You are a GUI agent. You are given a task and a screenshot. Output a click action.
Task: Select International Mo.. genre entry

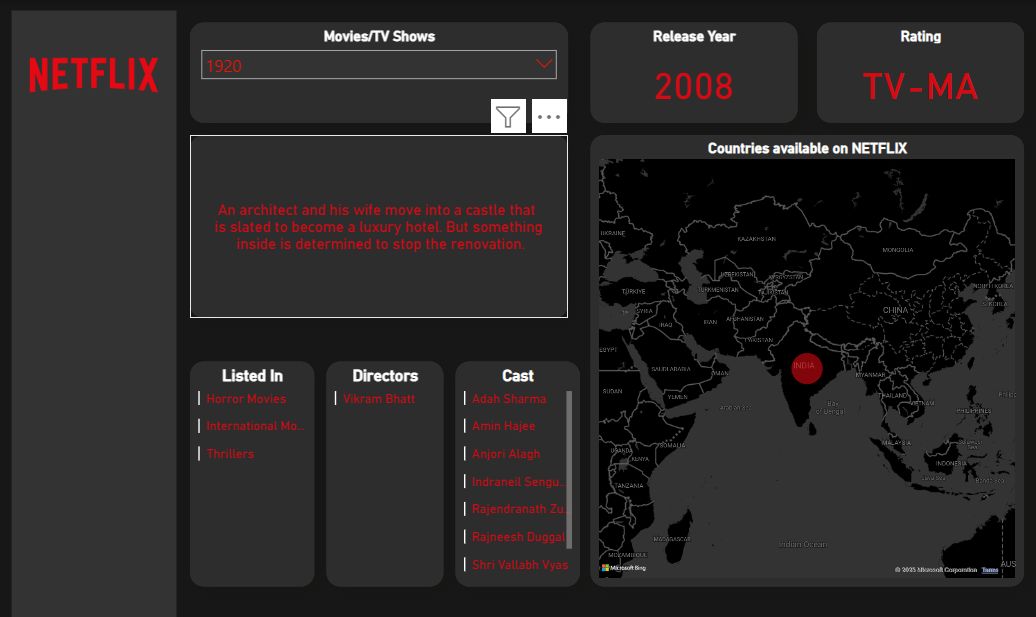(255, 426)
